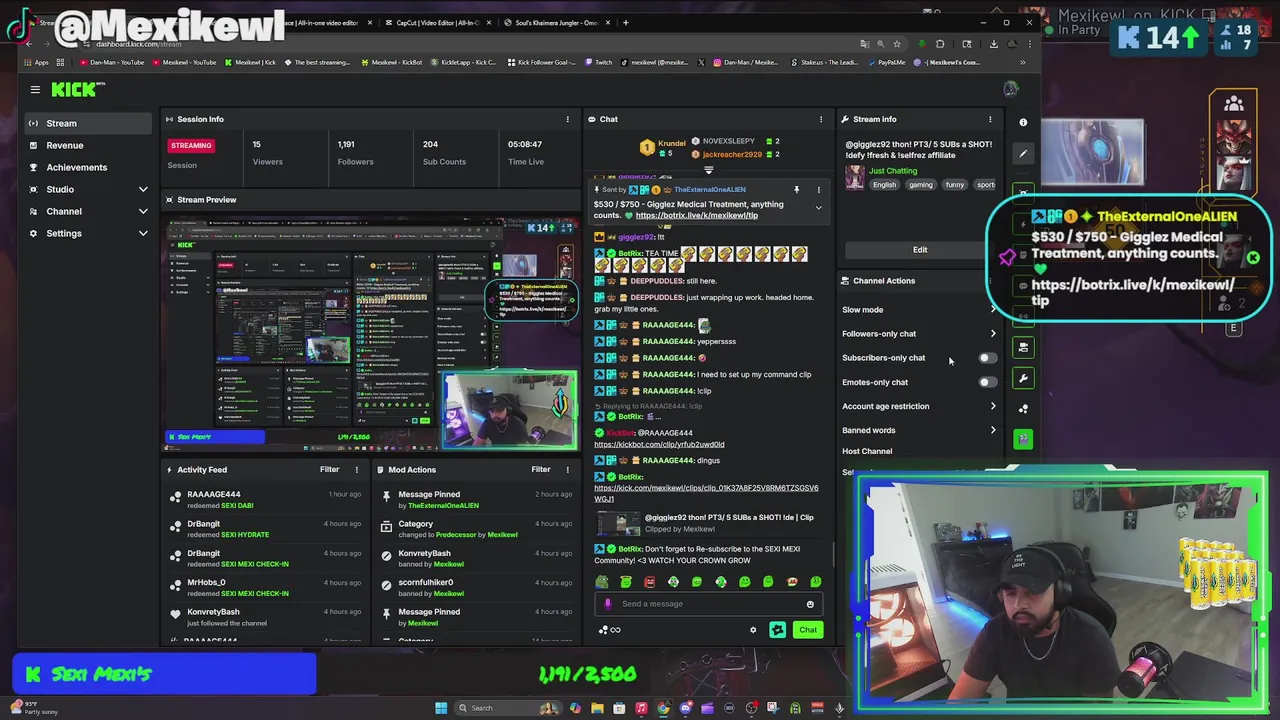Open Mexikewl - KickBot bookmark
This screenshot has height=720, width=1280.
click(x=391, y=62)
